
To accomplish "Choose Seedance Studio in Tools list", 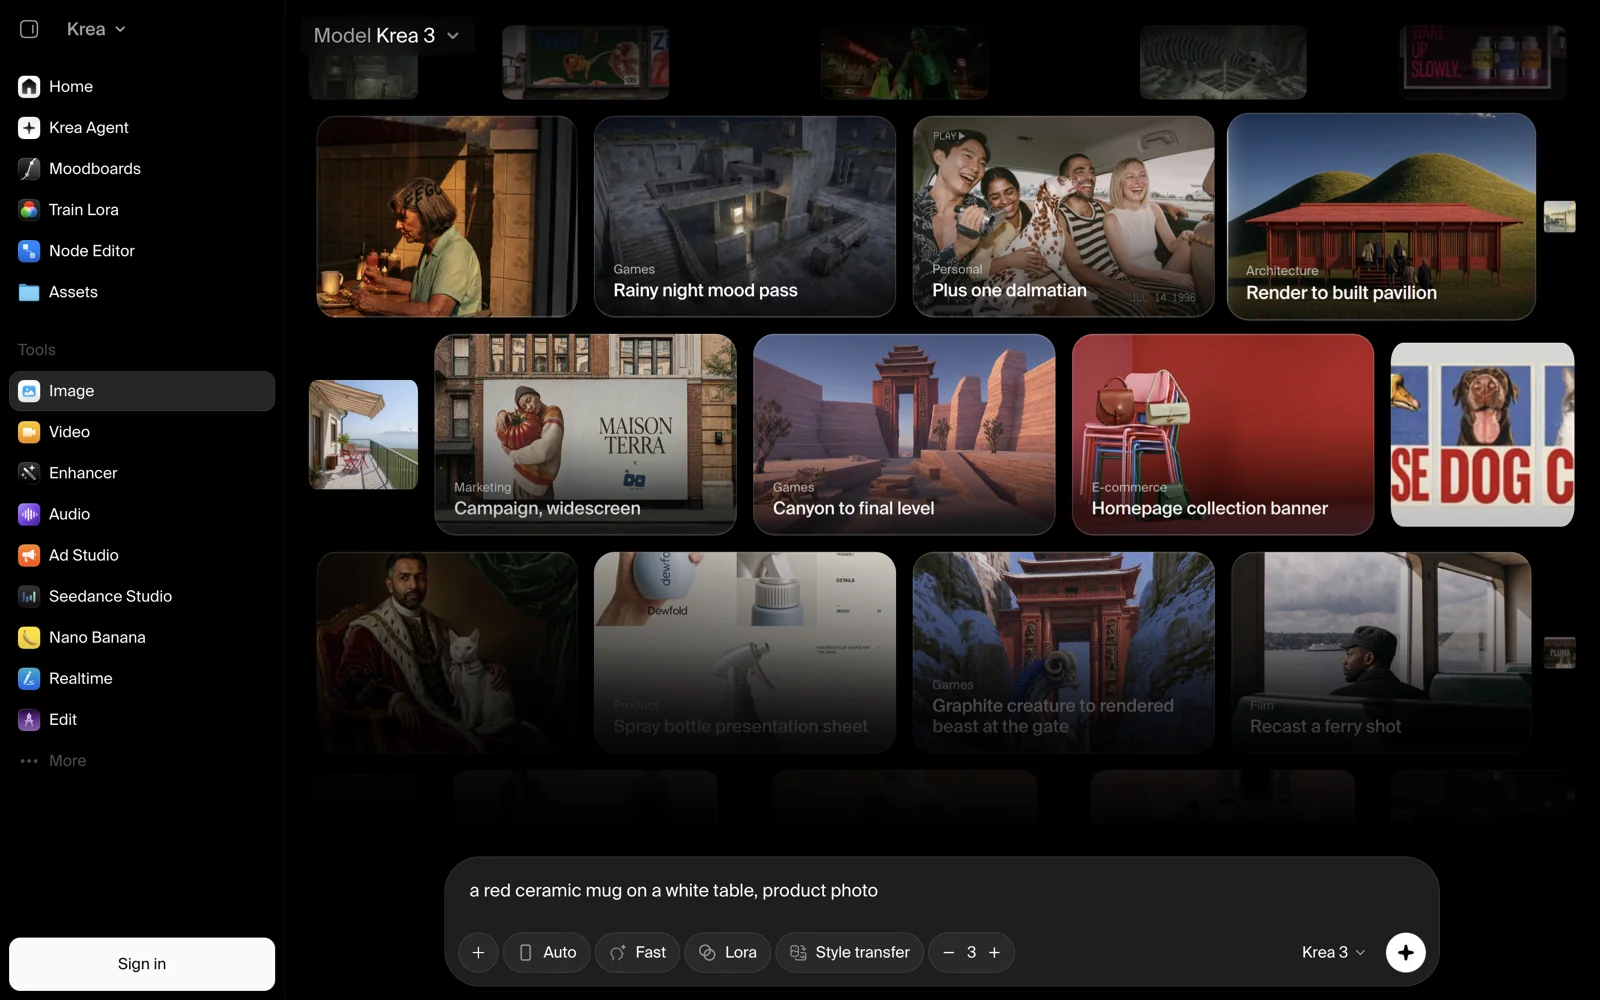I will click(x=142, y=596).
